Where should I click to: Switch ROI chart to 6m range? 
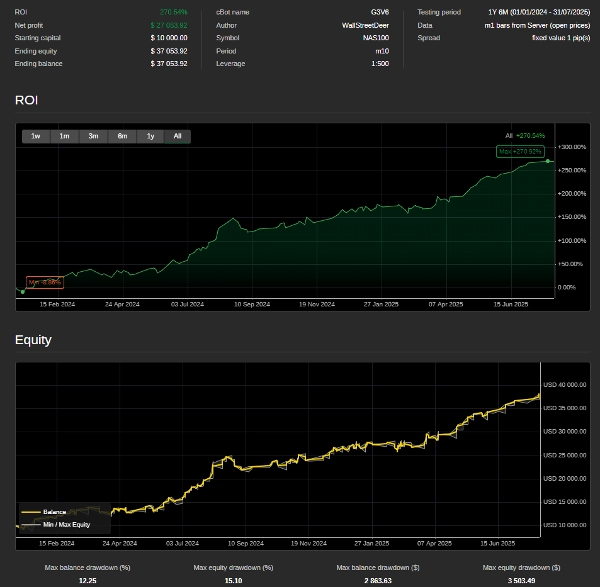(122, 136)
